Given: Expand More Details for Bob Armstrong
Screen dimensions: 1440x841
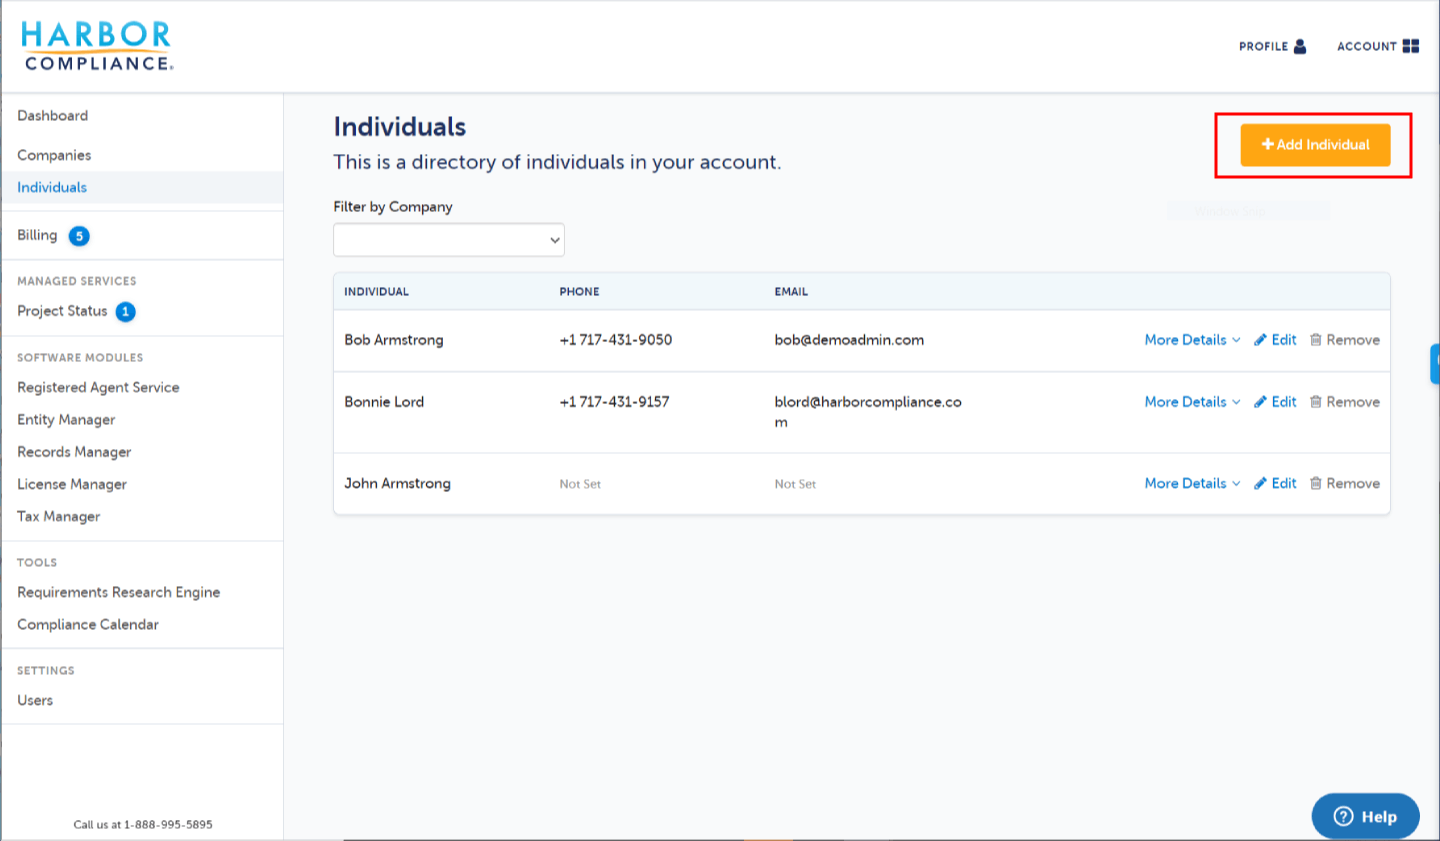Looking at the screenshot, I should (x=1192, y=340).
